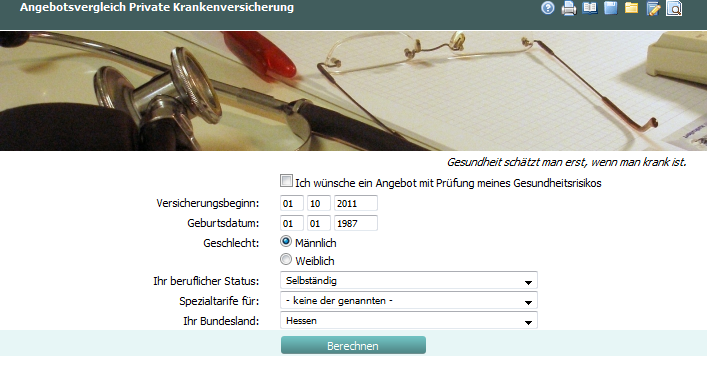Click the notepad with pencil edit icon

click(653, 8)
